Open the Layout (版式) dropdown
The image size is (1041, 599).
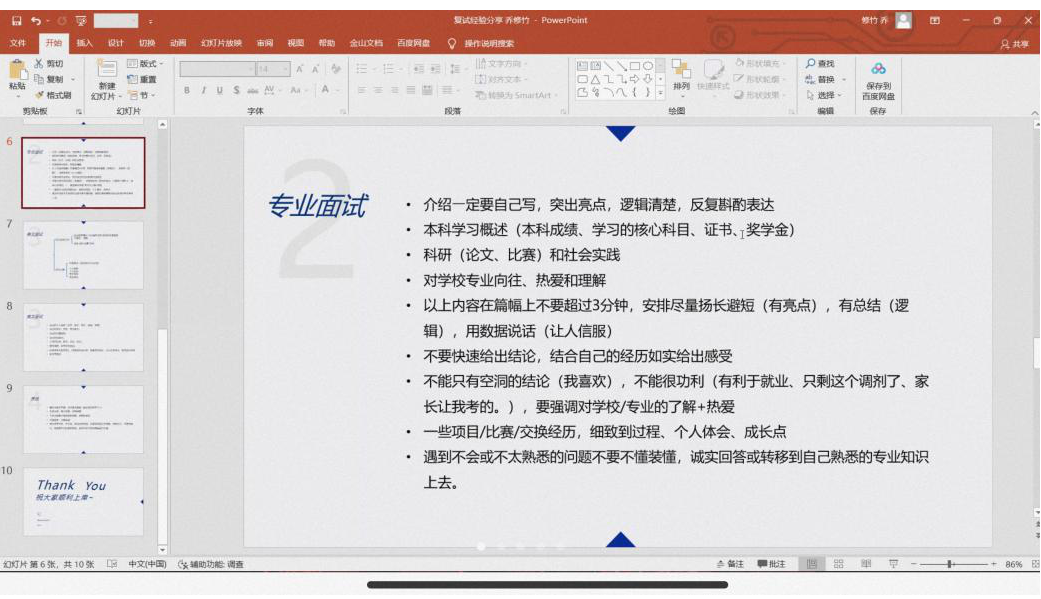pos(146,64)
